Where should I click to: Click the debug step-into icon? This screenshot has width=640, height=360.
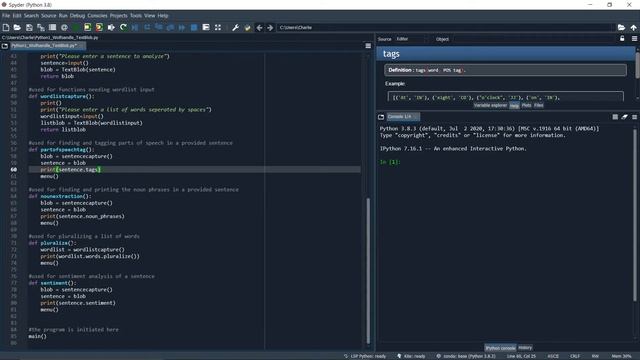point(159,27)
